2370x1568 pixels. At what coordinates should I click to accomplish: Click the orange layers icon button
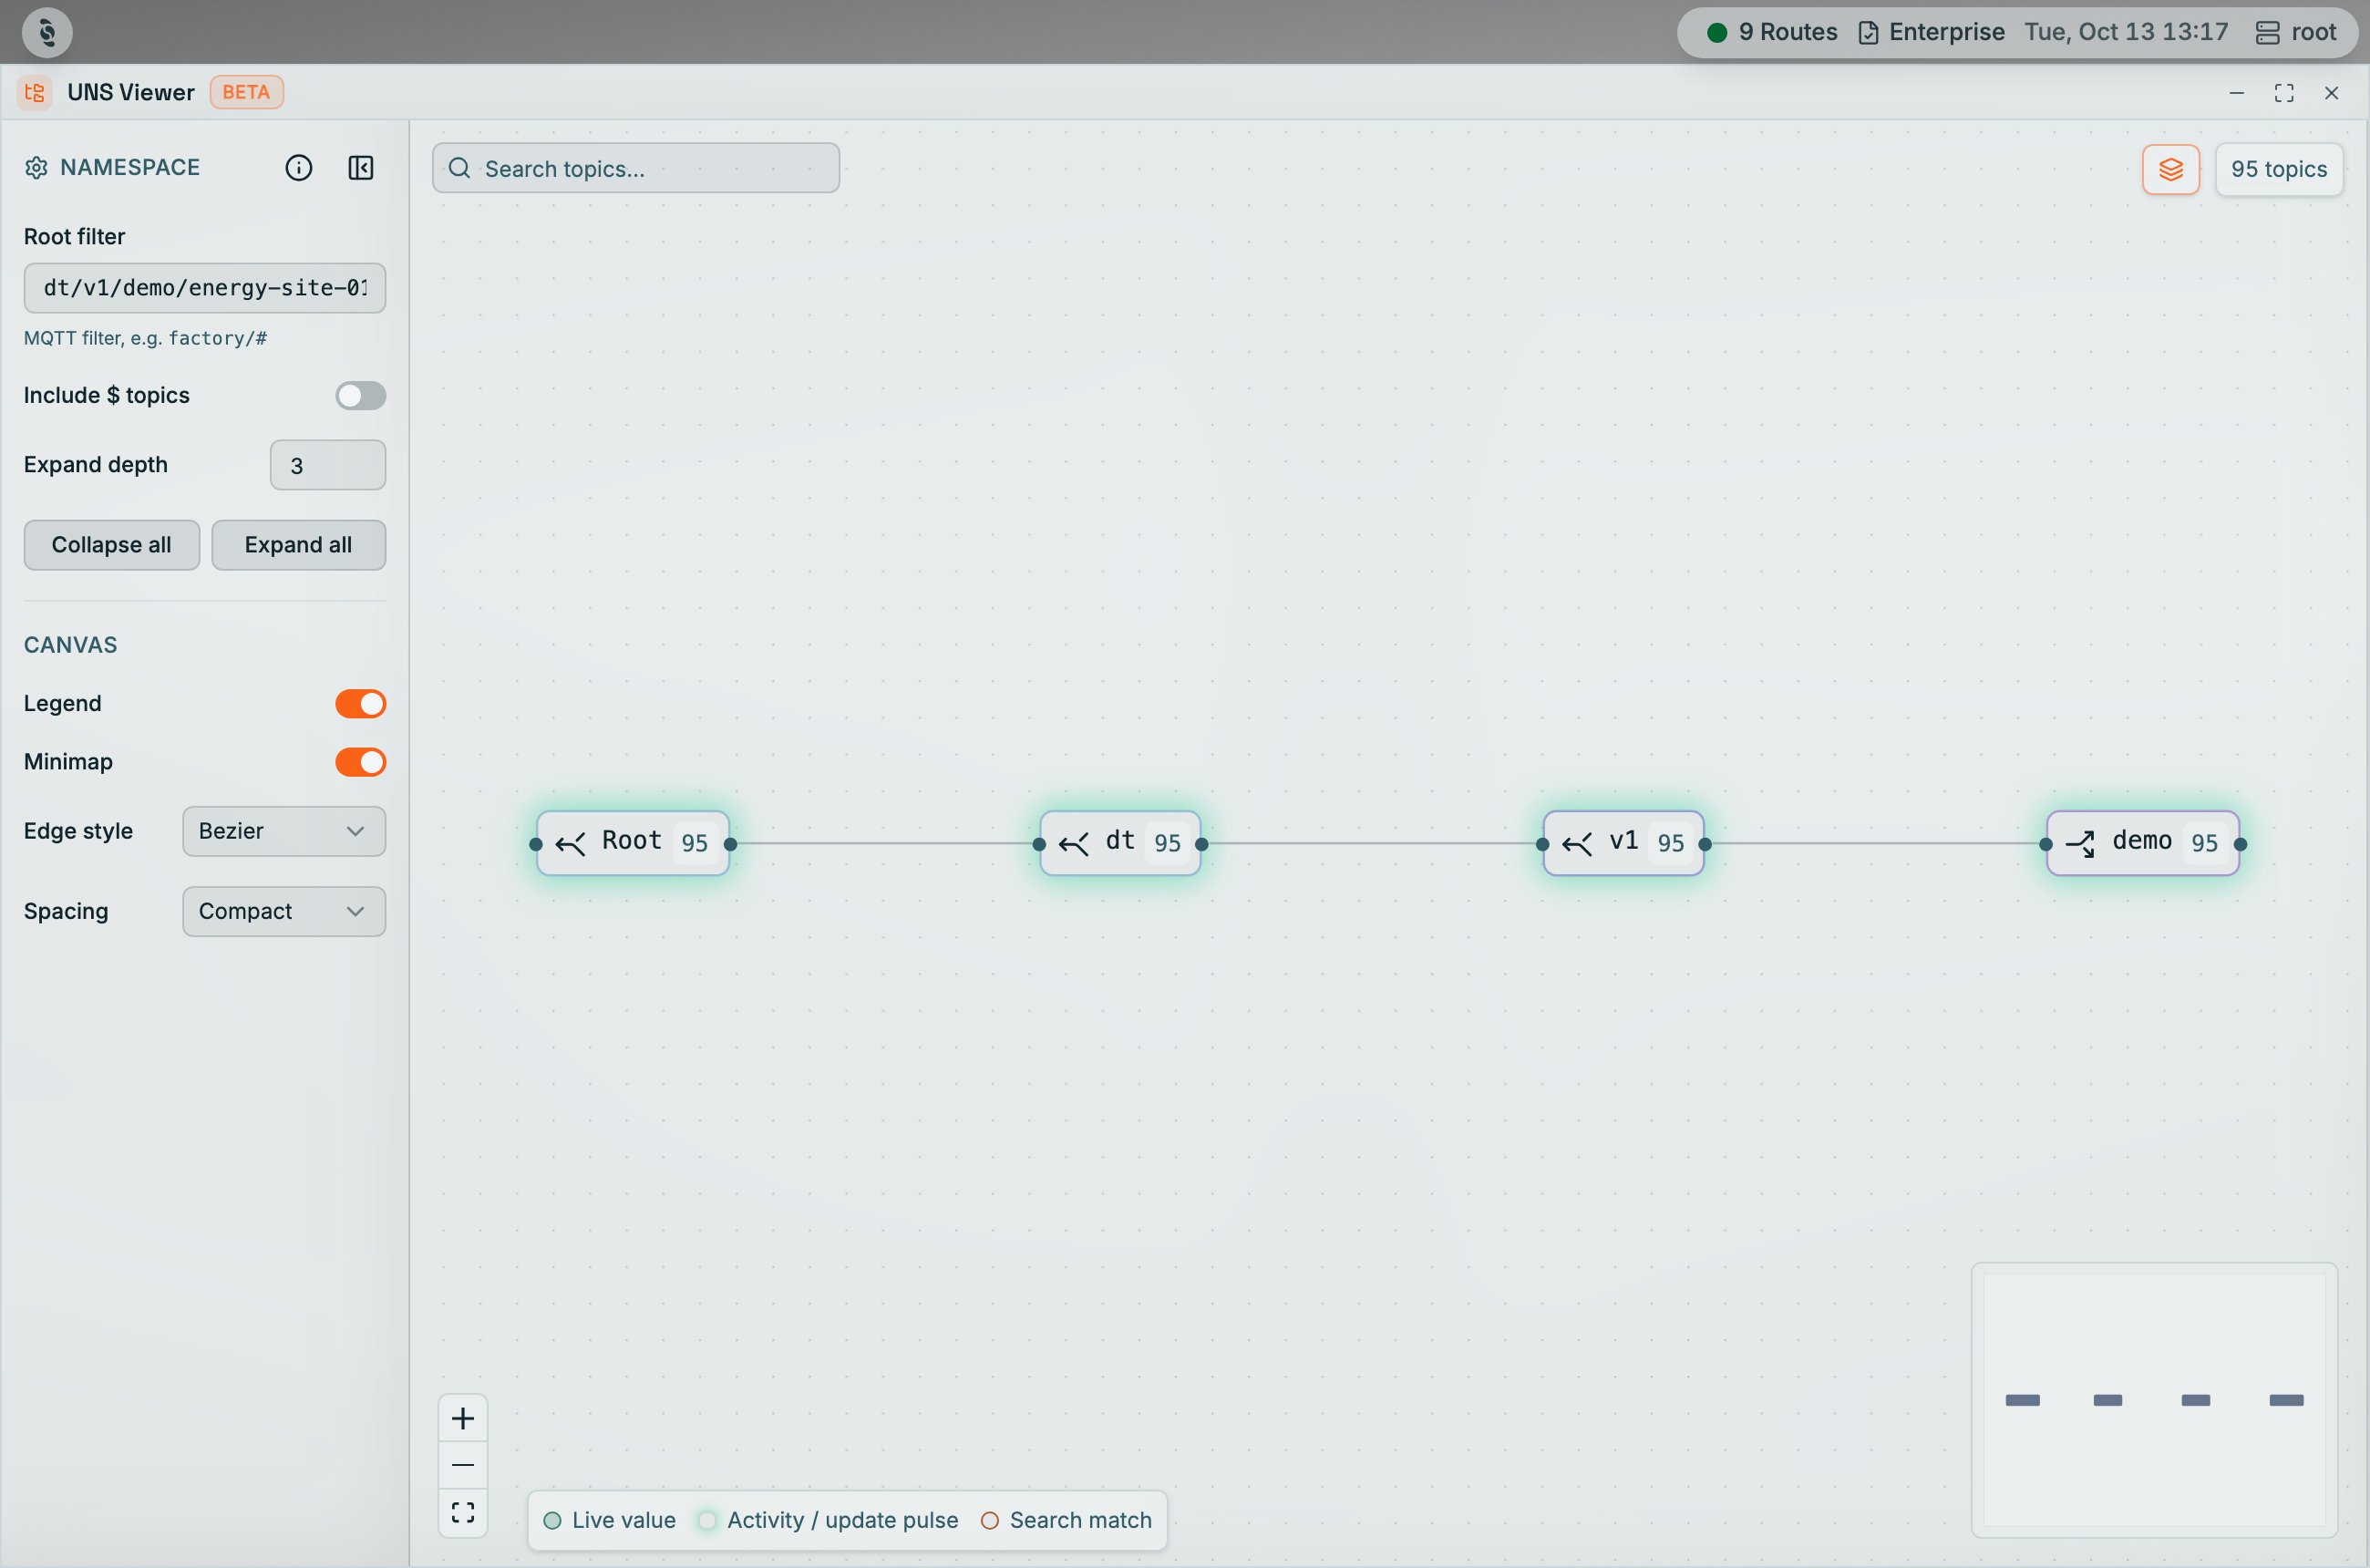[2170, 169]
